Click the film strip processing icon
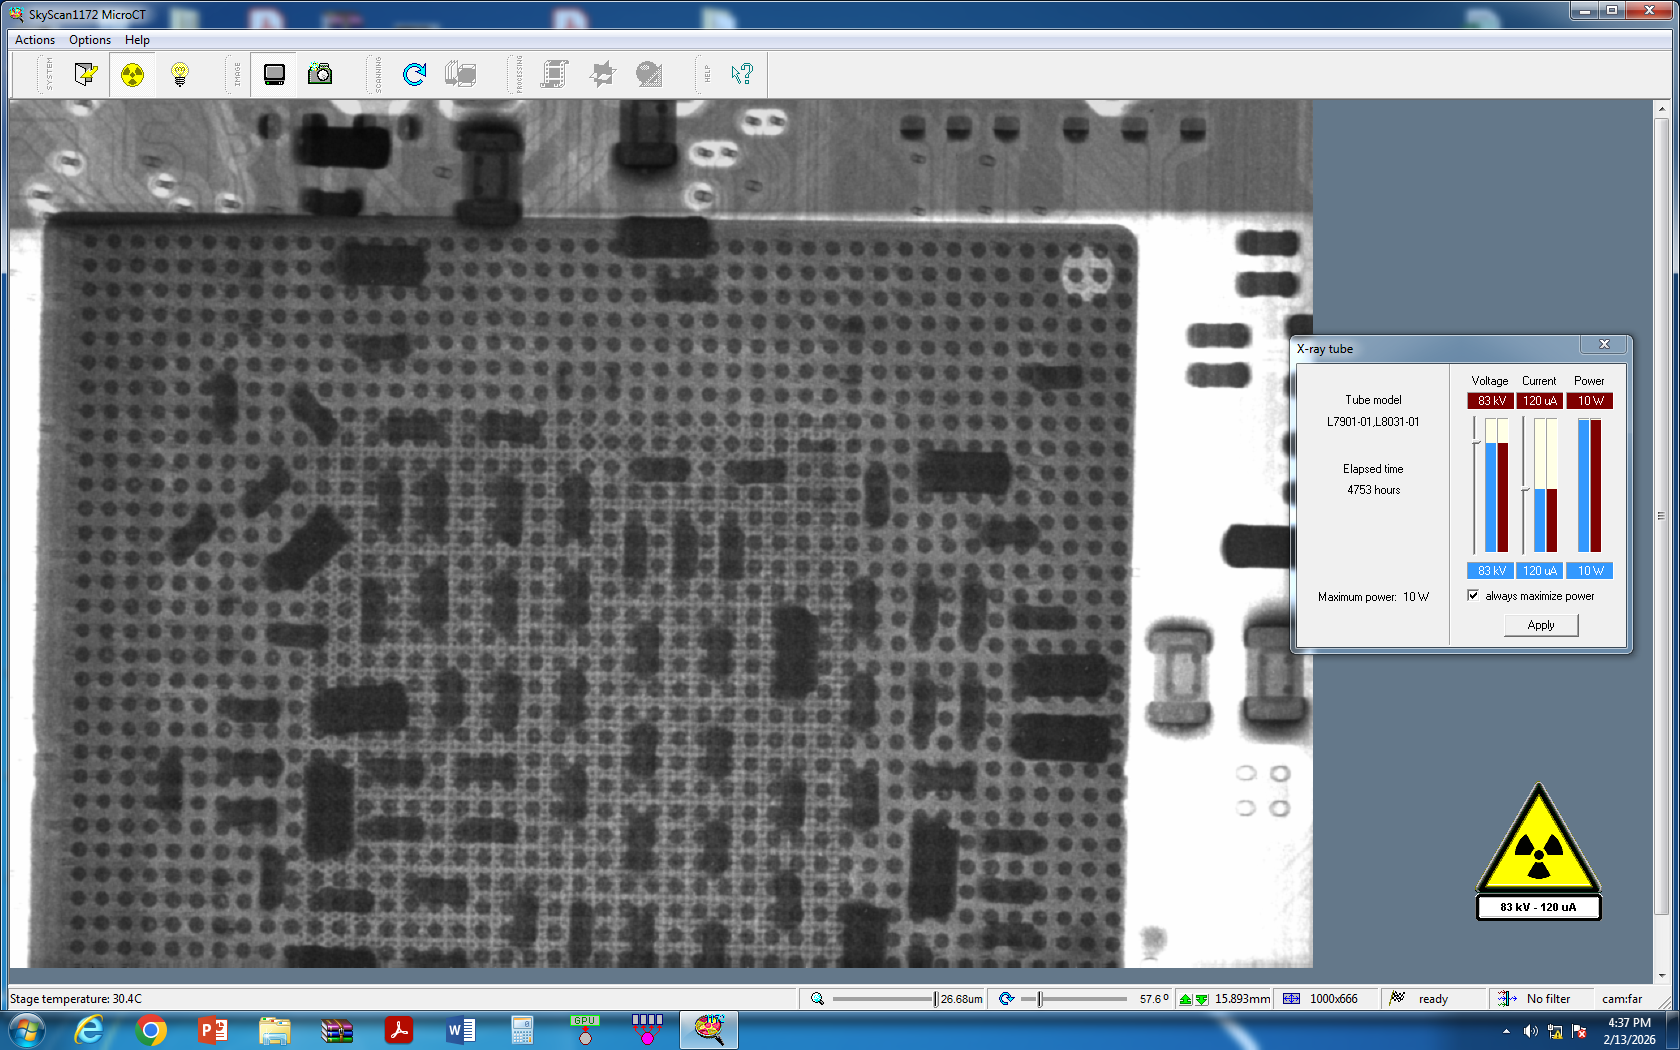 pos(554,74)
